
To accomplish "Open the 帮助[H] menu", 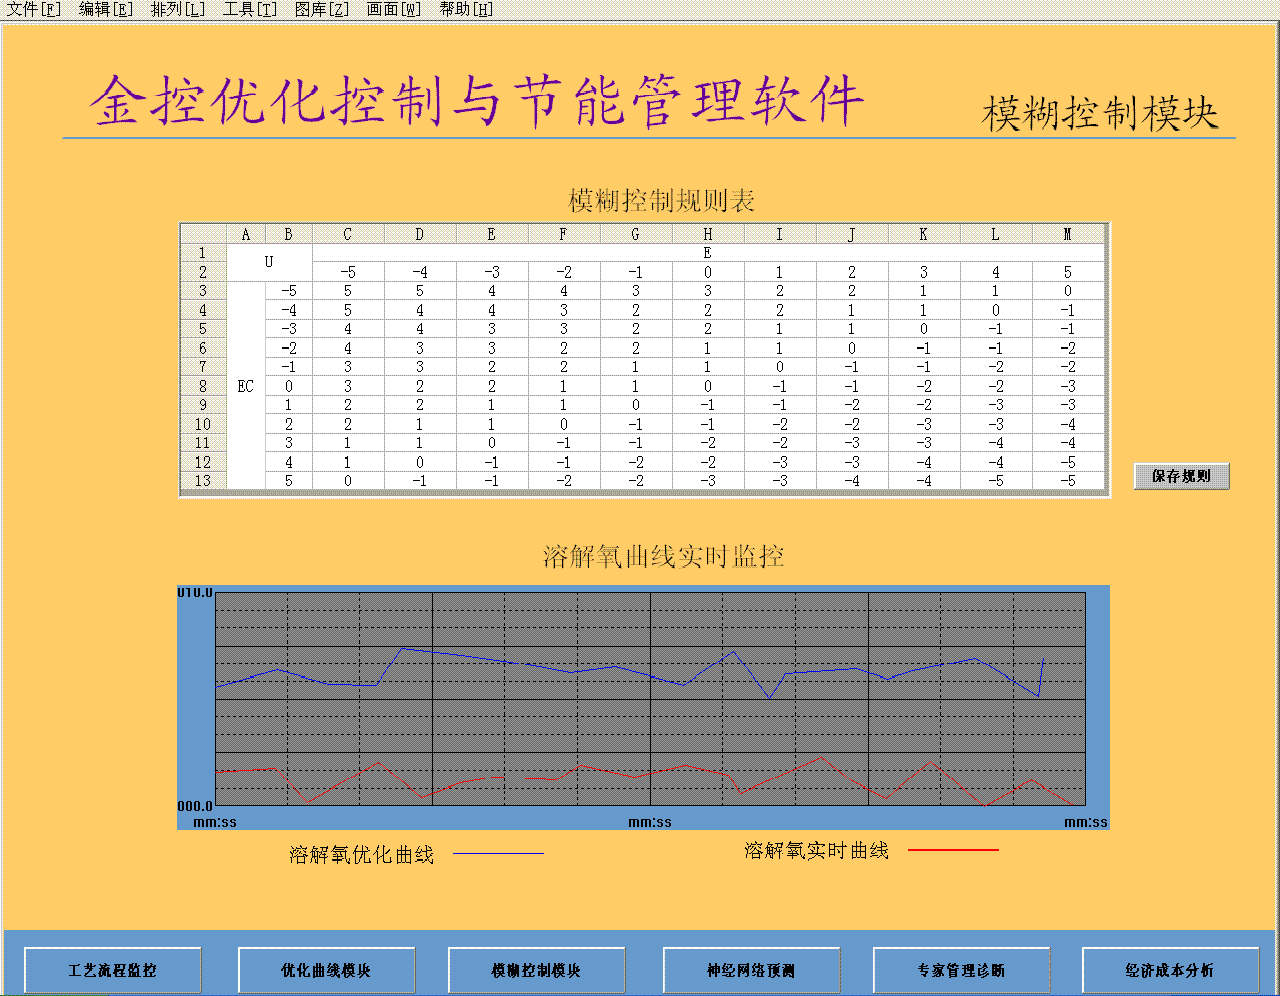I will click(x=466, y=10).
